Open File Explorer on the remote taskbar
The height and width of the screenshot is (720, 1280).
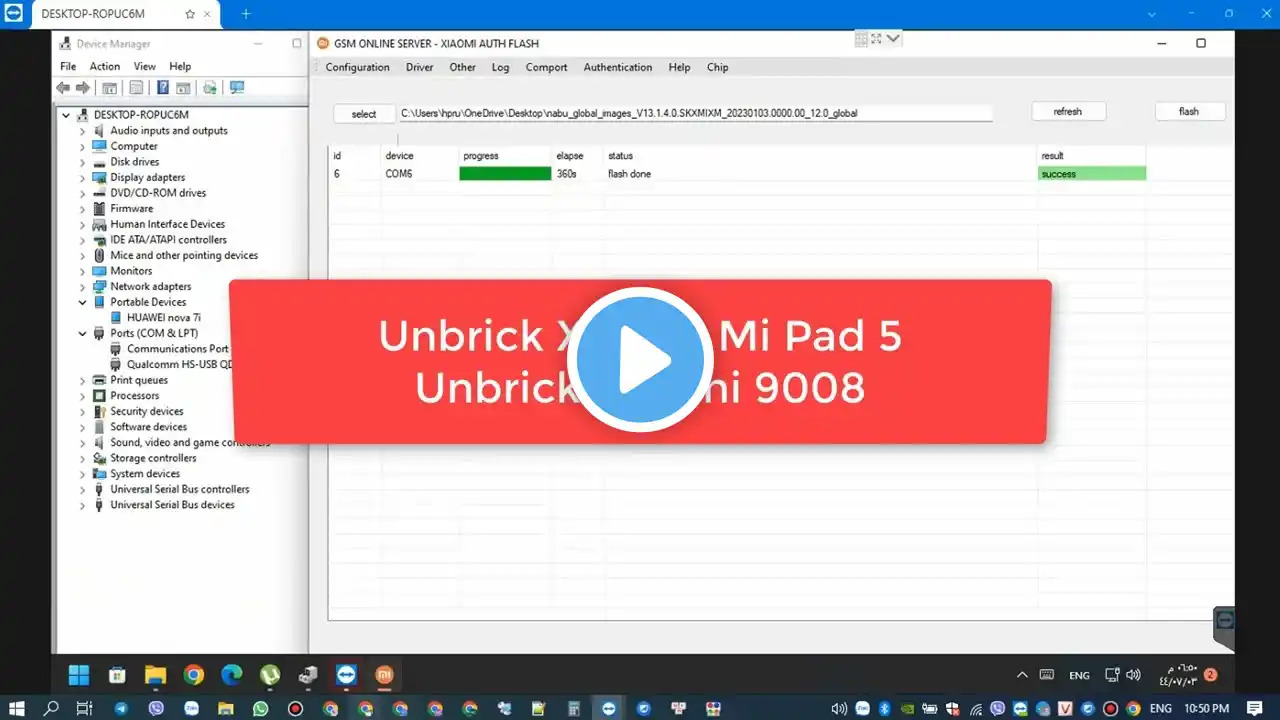(155, 675)
